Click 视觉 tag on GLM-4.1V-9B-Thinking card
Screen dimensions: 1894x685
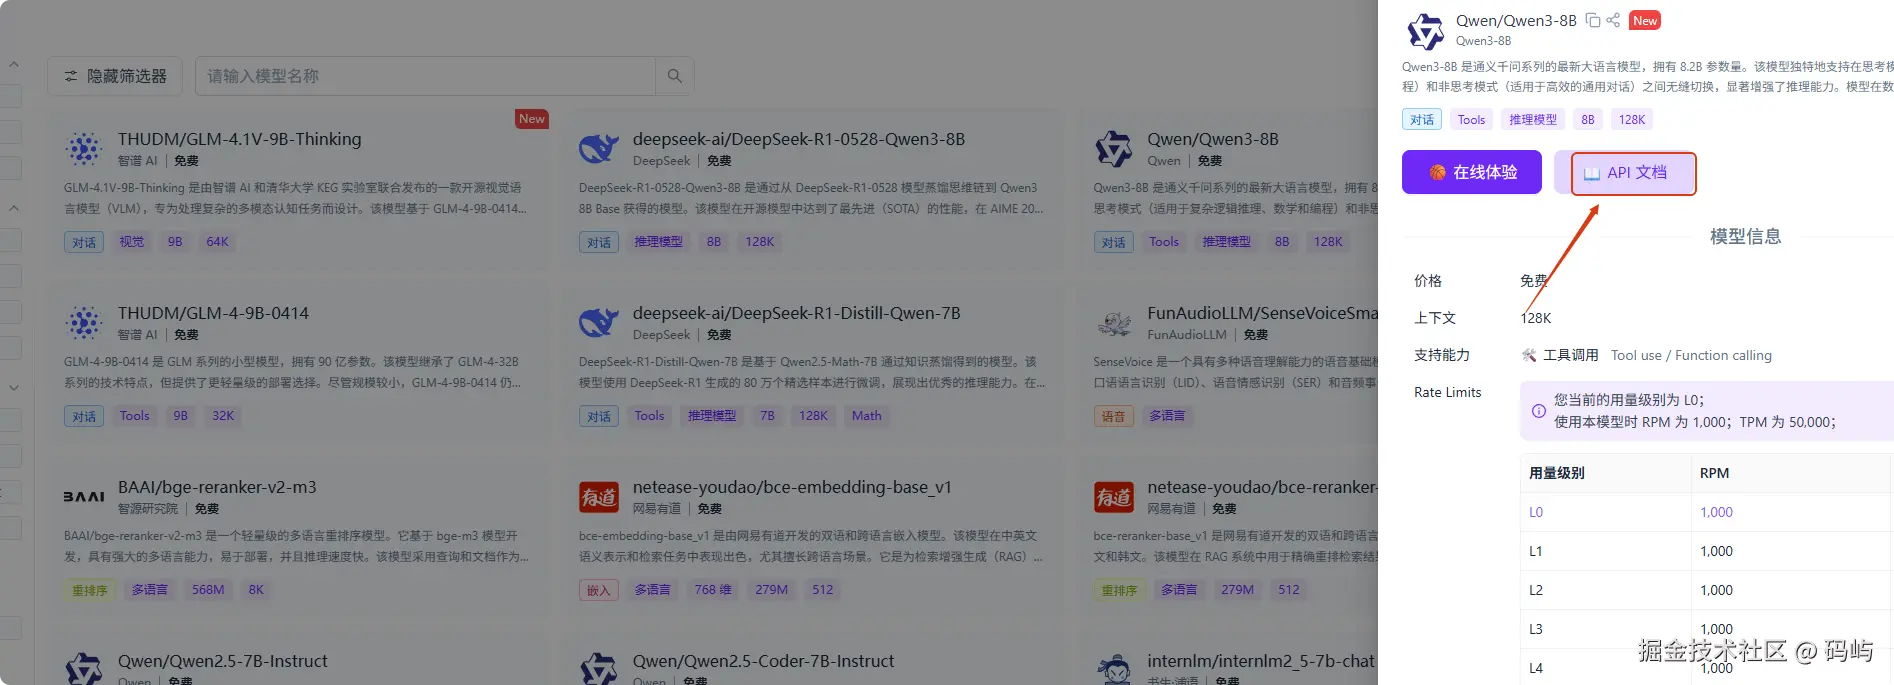pos(132,242)
